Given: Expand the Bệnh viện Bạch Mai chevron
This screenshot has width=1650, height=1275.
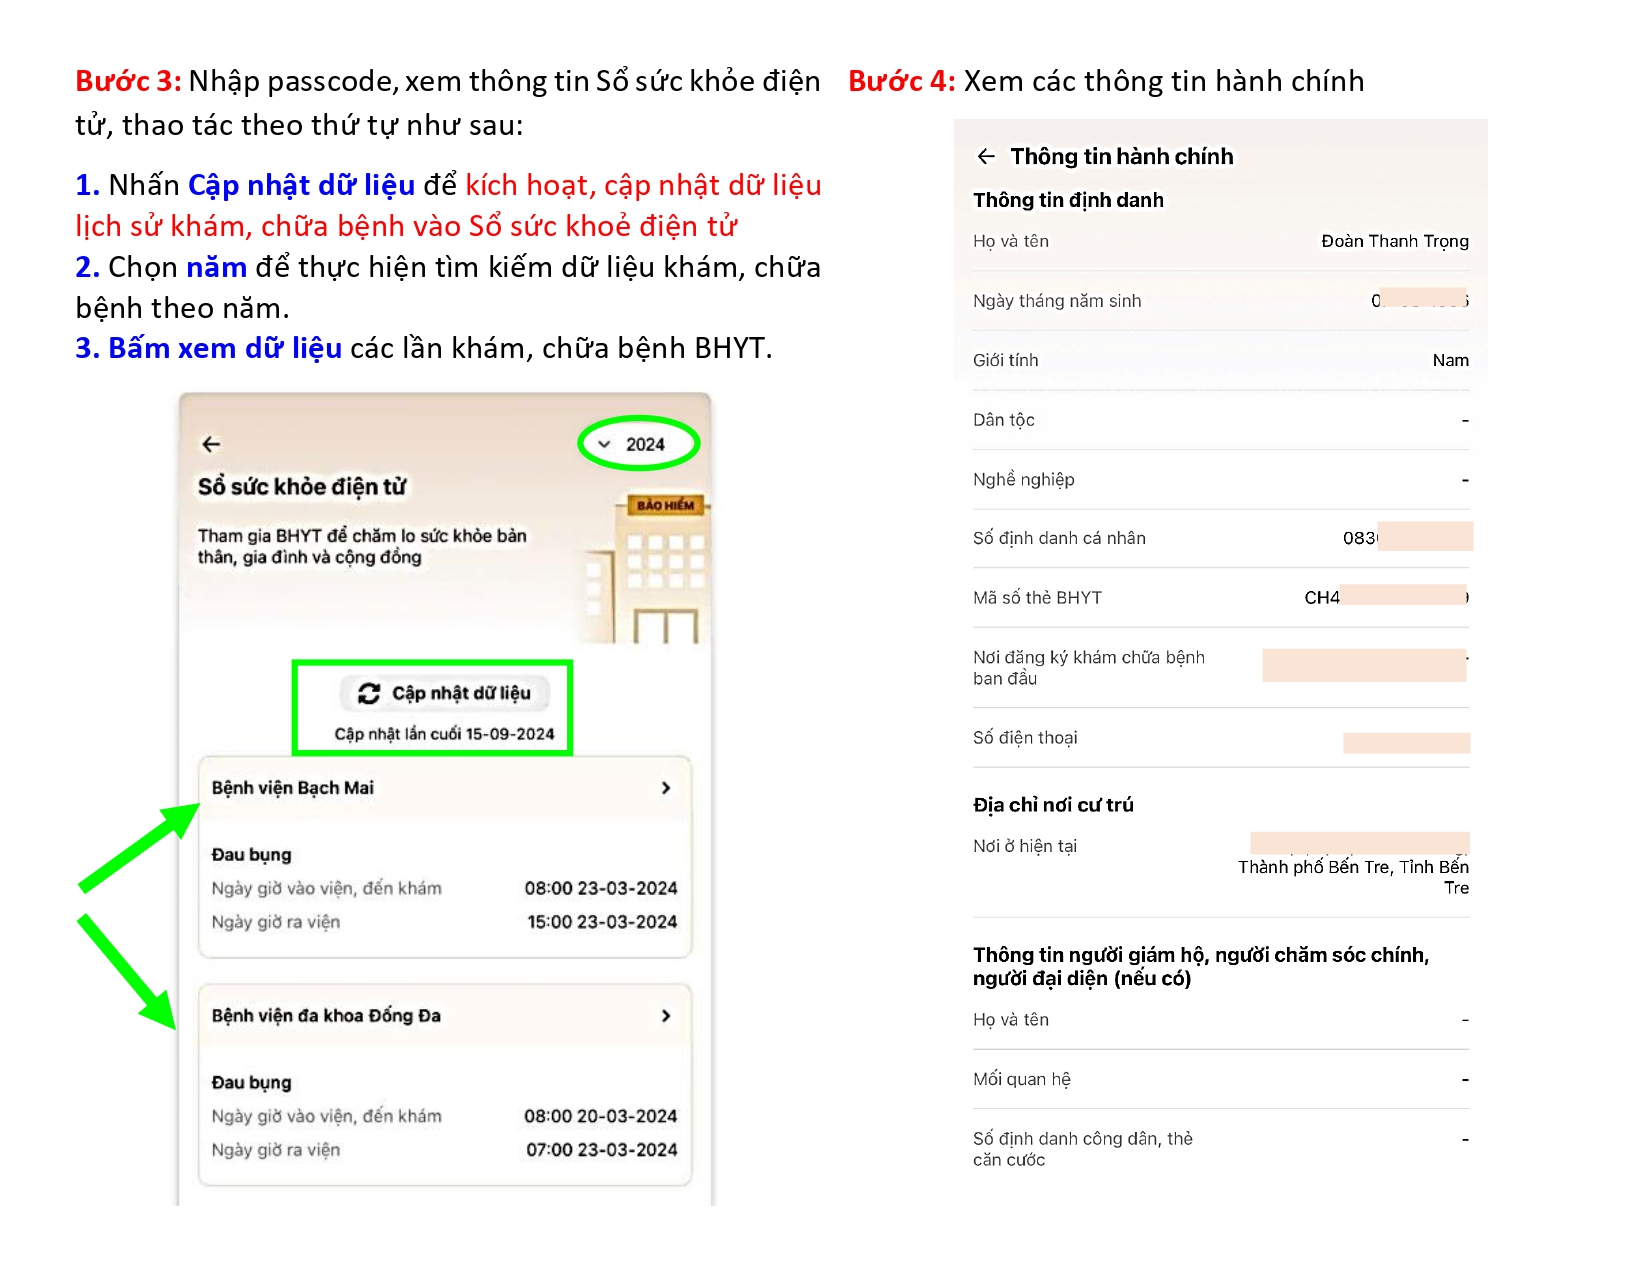Looking at the screenshot, I should pos(666,788).
